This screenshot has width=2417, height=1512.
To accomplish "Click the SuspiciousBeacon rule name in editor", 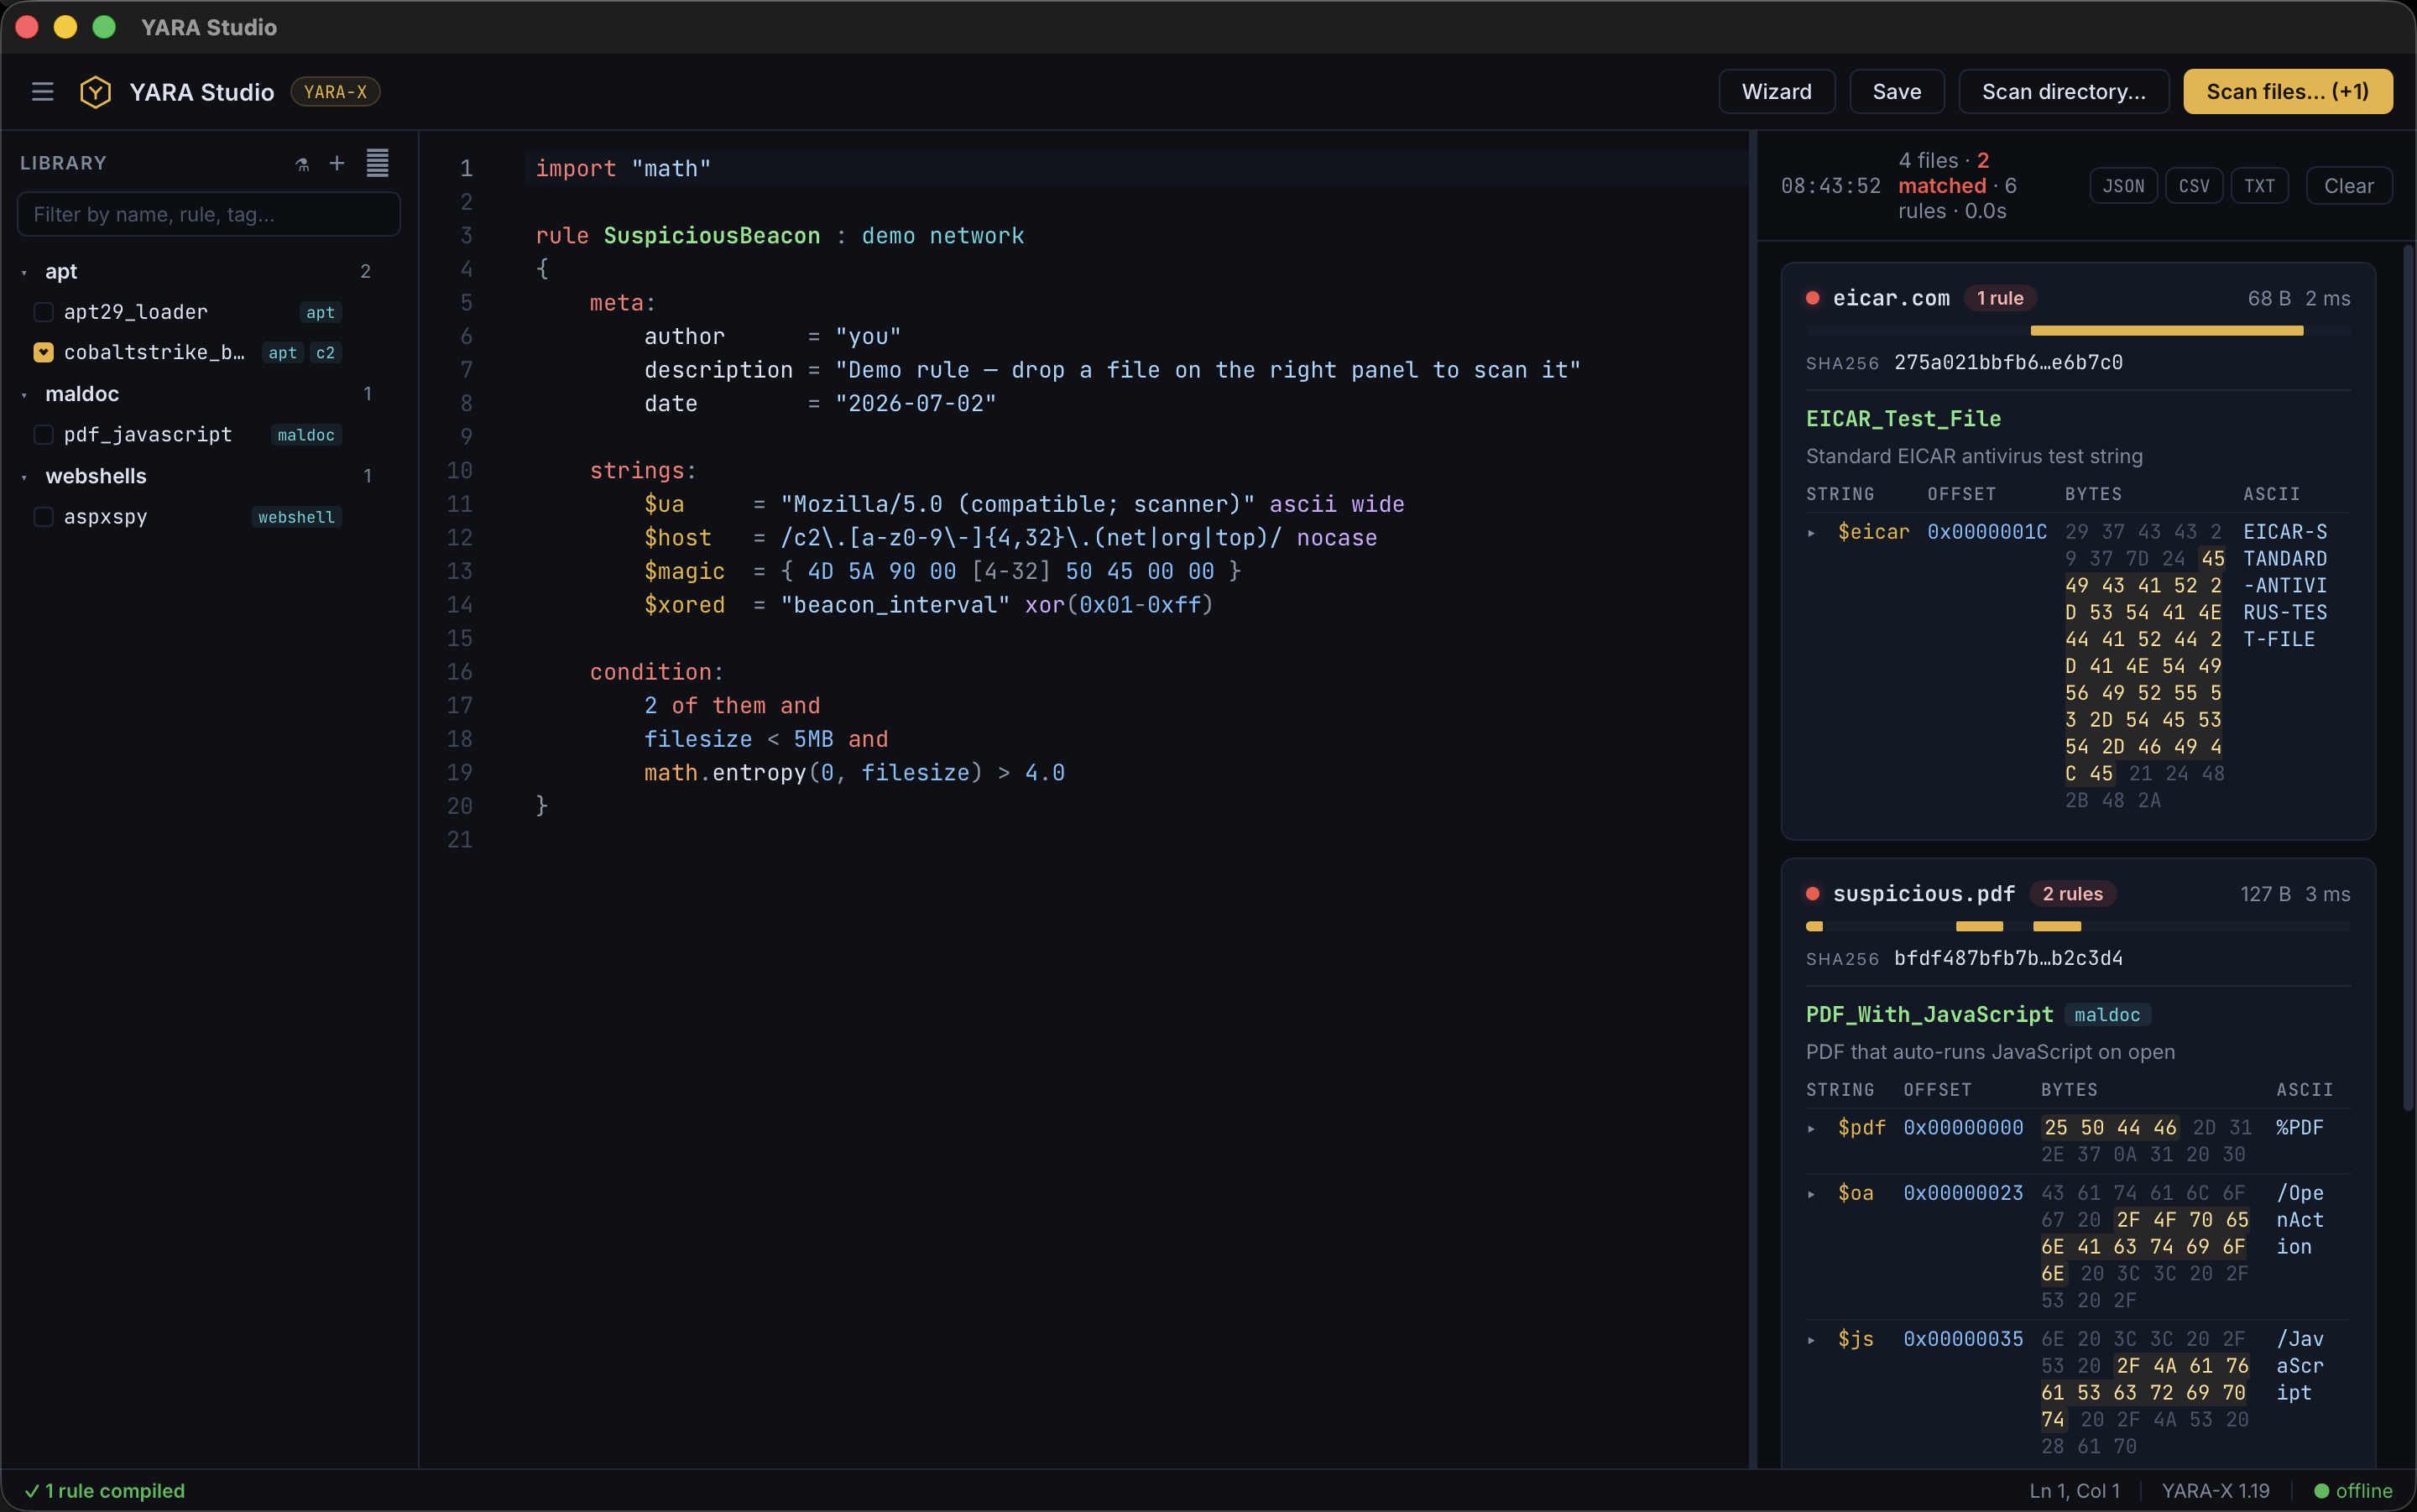I will pos(711,236).
